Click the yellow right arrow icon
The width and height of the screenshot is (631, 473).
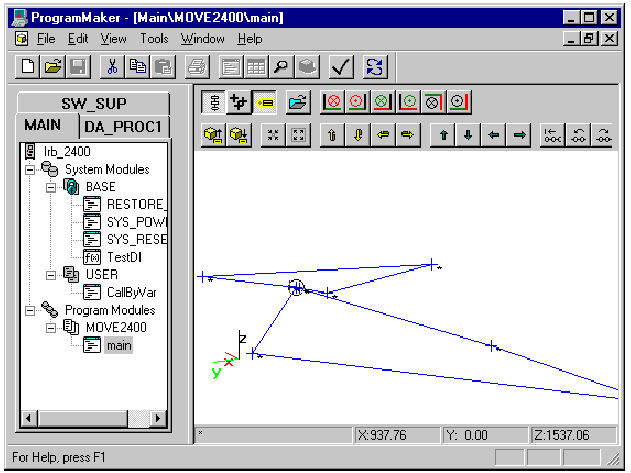[x=408, y=135]
